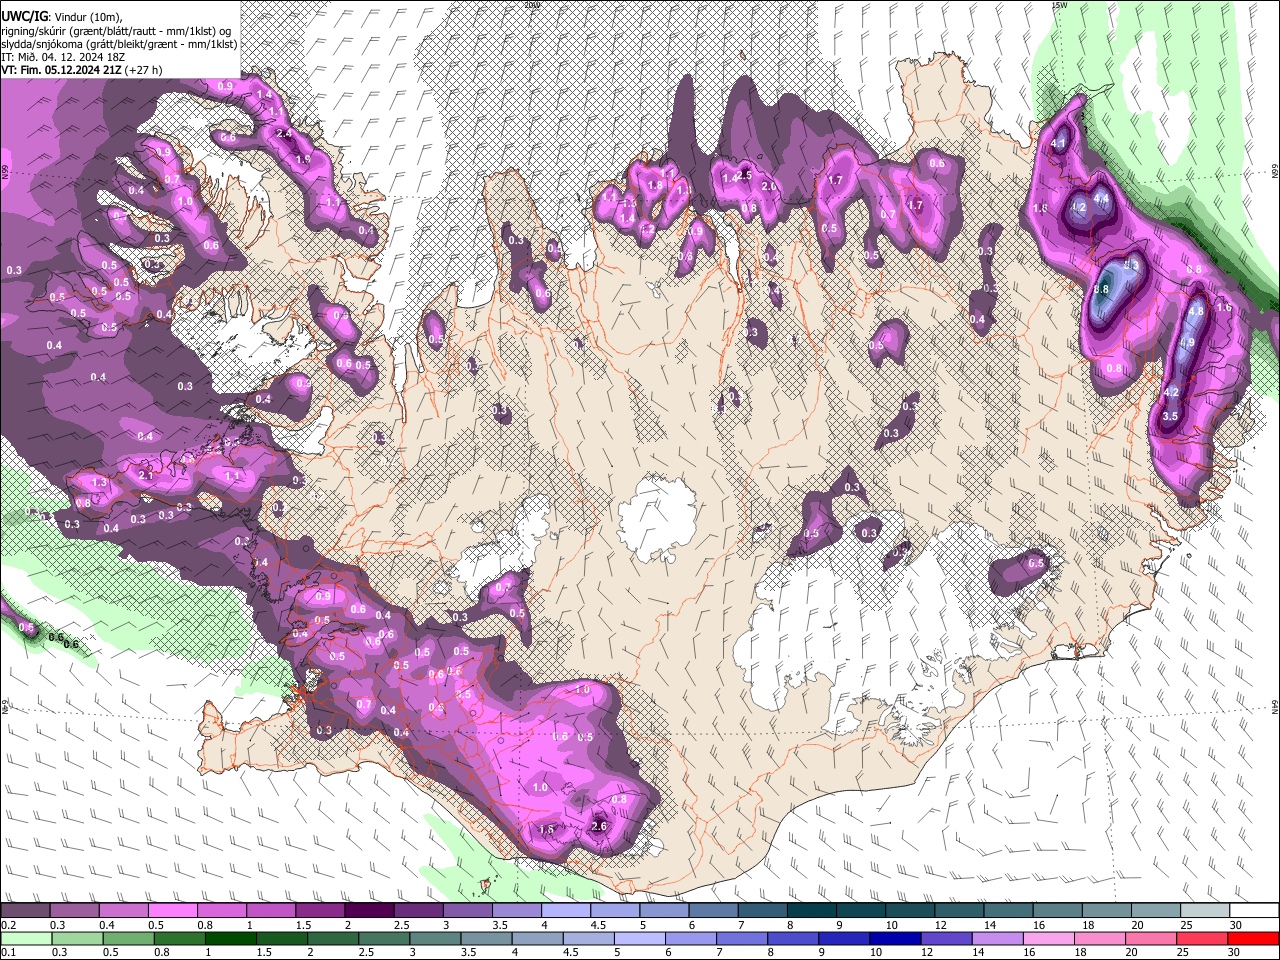Click the "UWC/IG: Vindur (10m)" title line
Viewport: 1280px width, 960px height.
[x=61, y=16]
